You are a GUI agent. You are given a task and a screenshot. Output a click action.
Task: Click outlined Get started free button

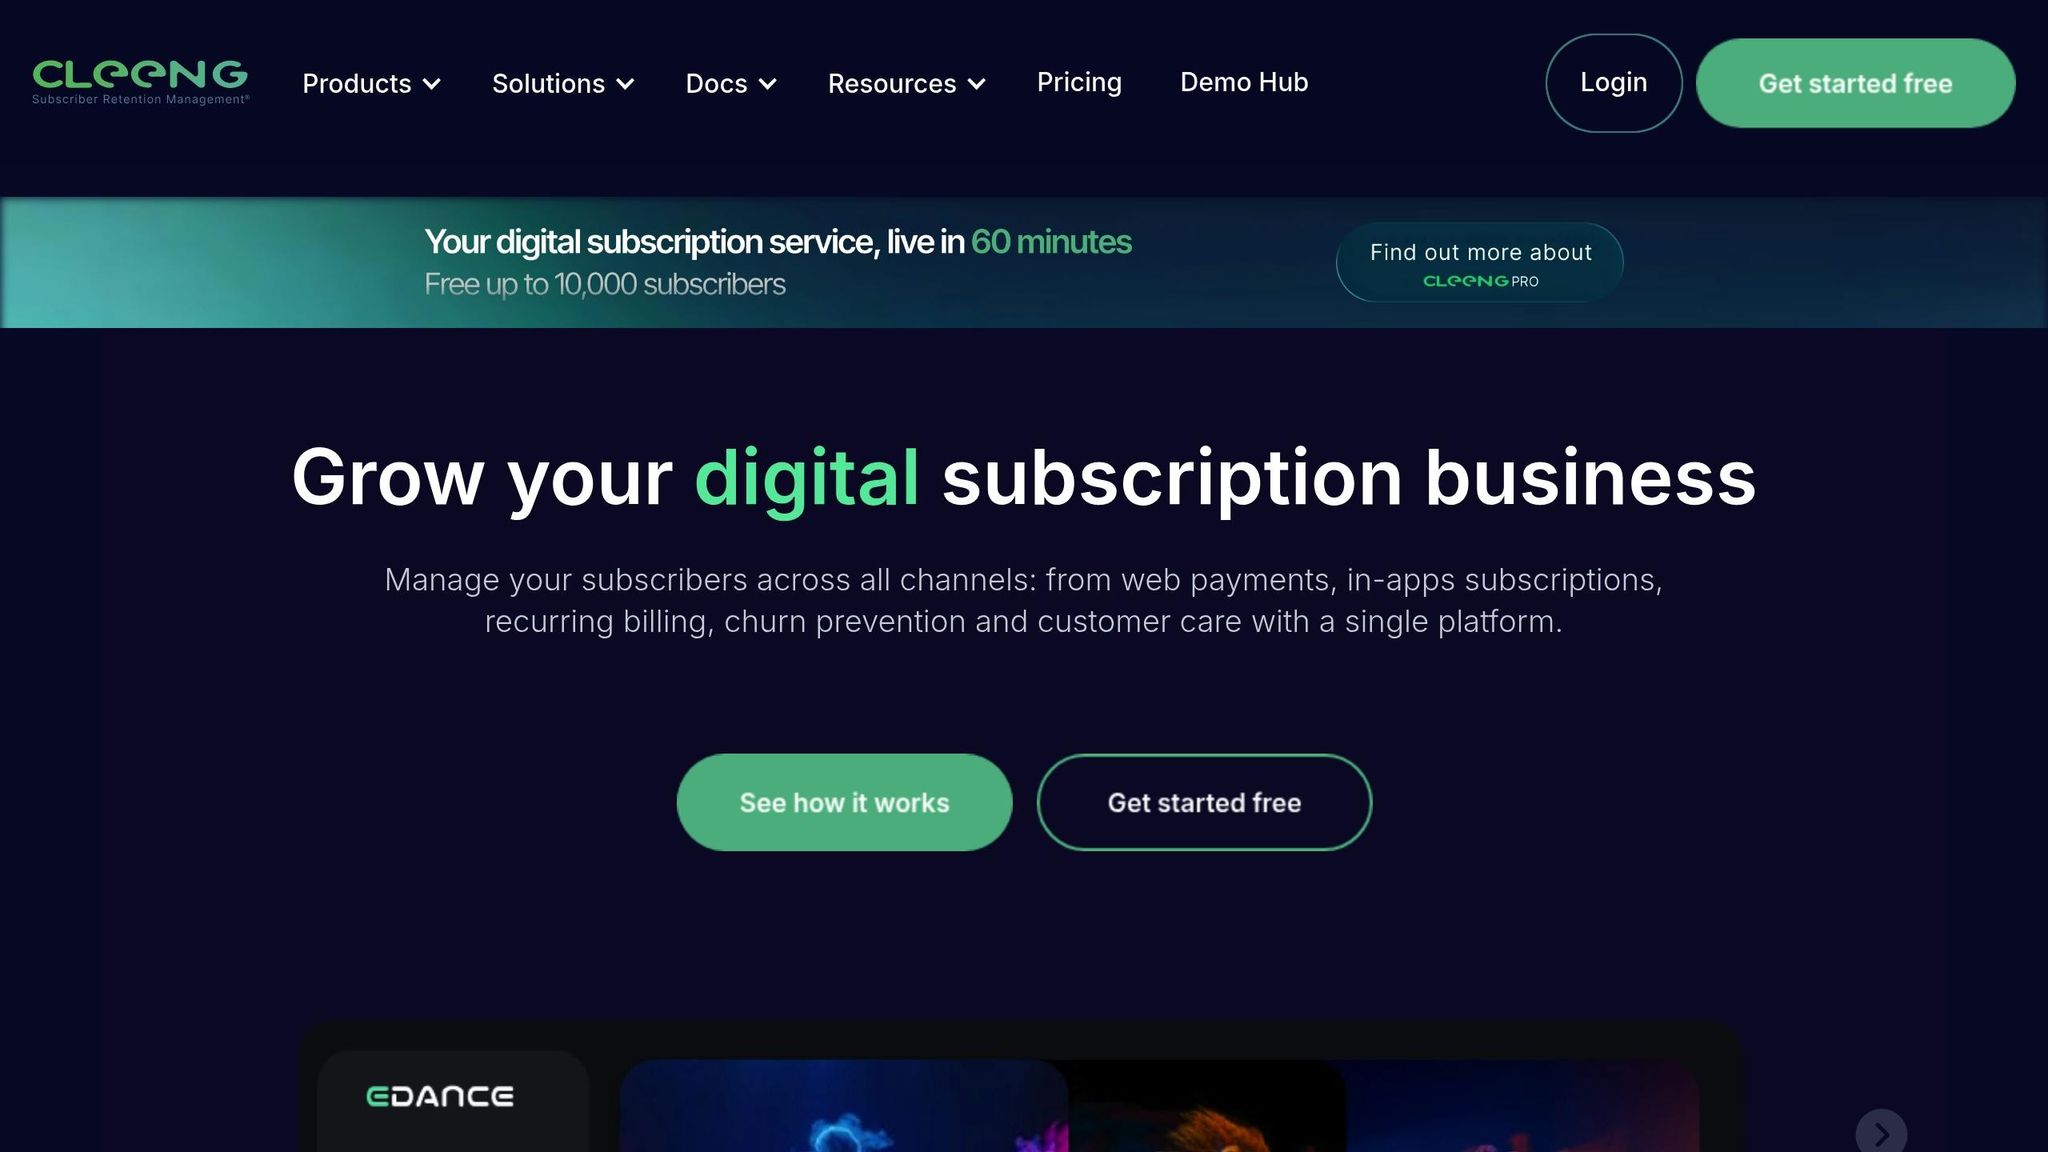click(x=1204, y=802)
